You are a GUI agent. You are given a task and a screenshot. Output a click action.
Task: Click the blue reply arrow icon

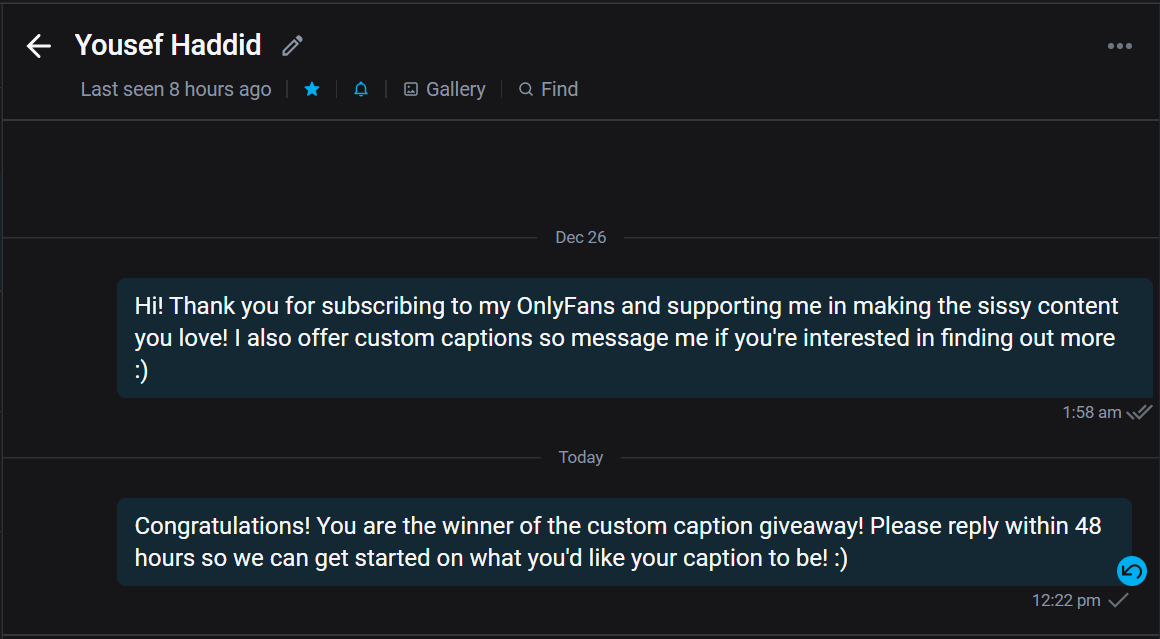1131,571
